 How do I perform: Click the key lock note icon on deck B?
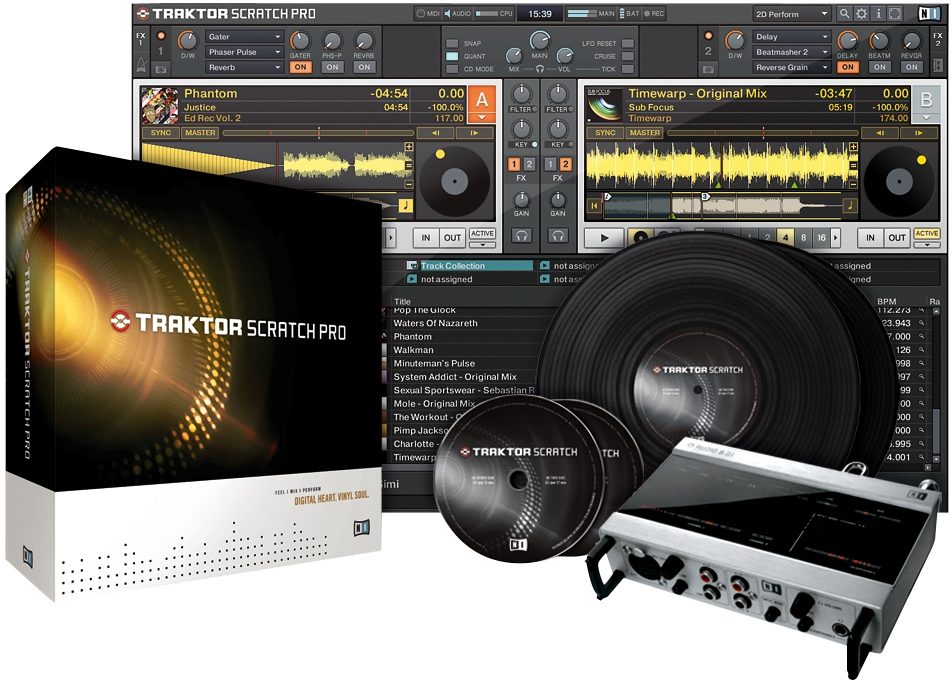(x=850, y=206)
